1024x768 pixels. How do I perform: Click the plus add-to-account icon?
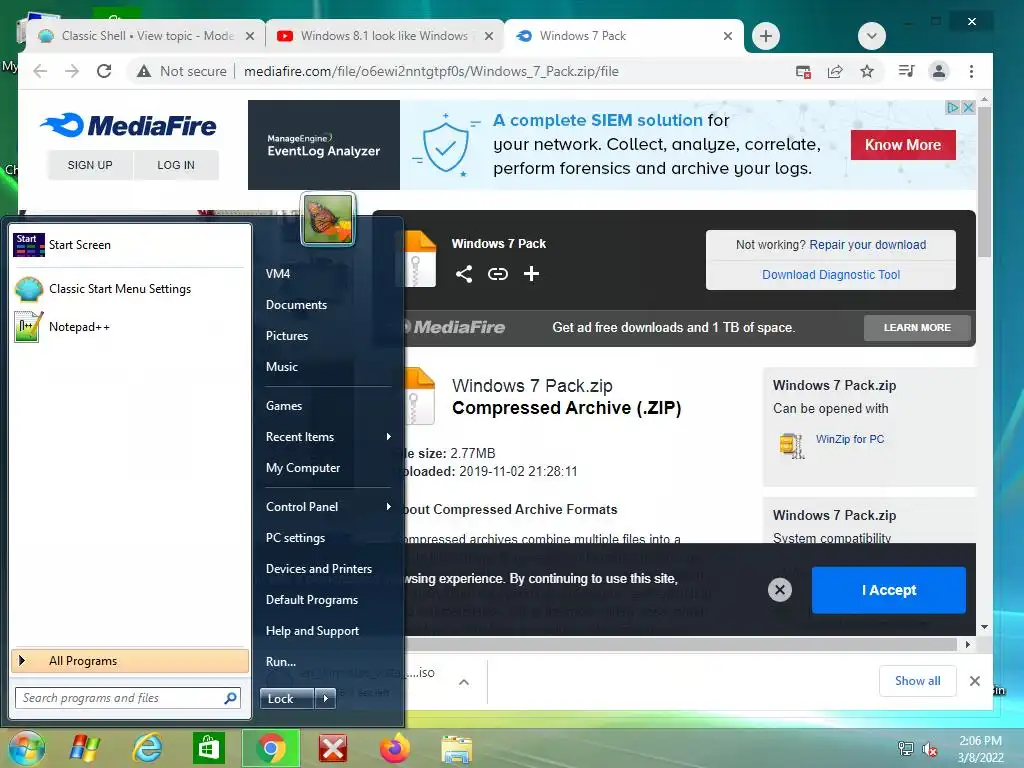pyautogui.click(x=532, y=274)
